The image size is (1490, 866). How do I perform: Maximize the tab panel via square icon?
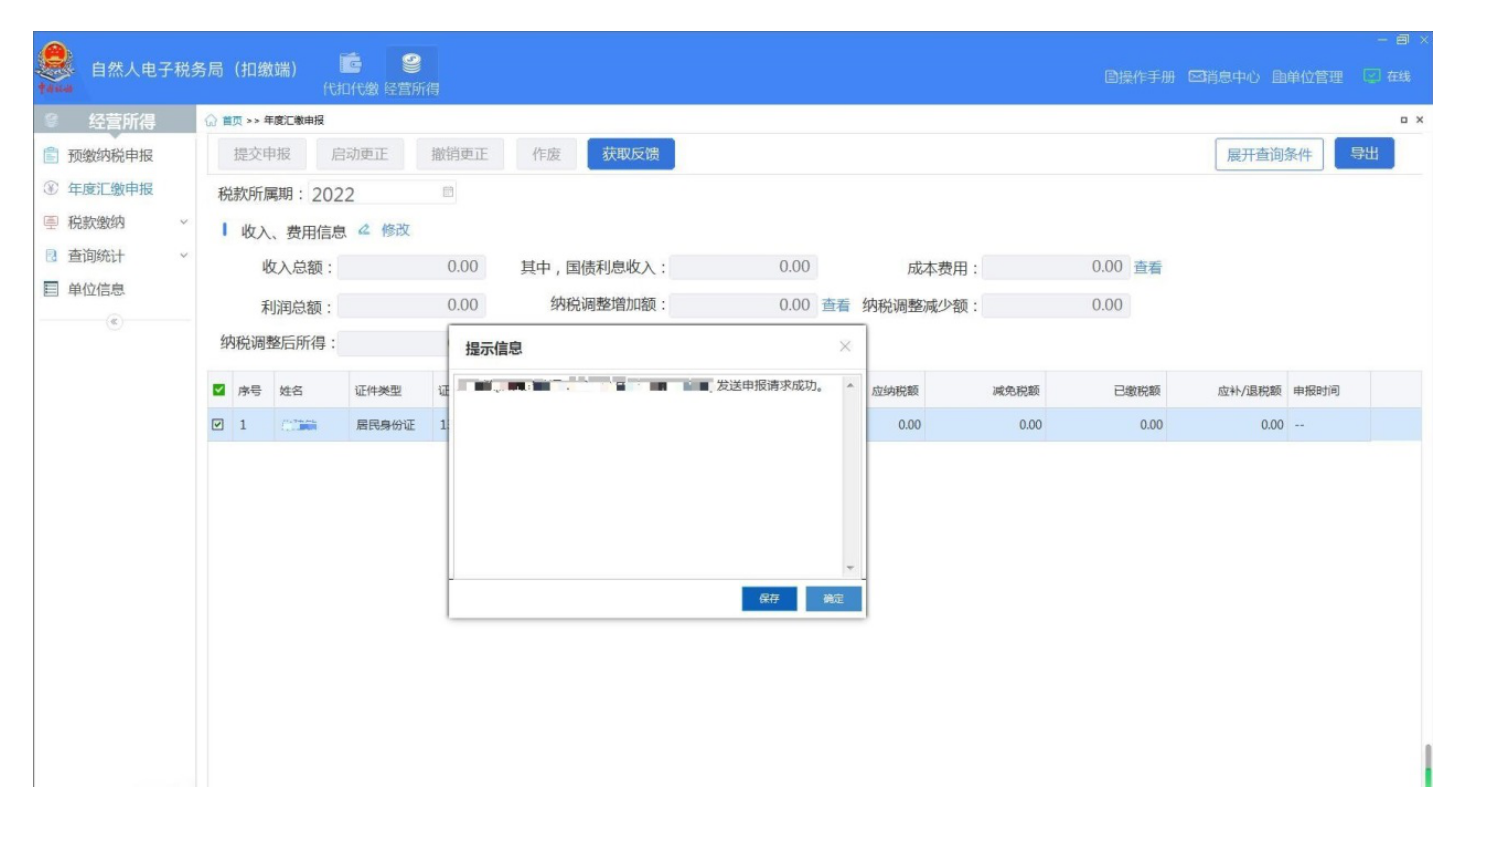click(1404, 120)
